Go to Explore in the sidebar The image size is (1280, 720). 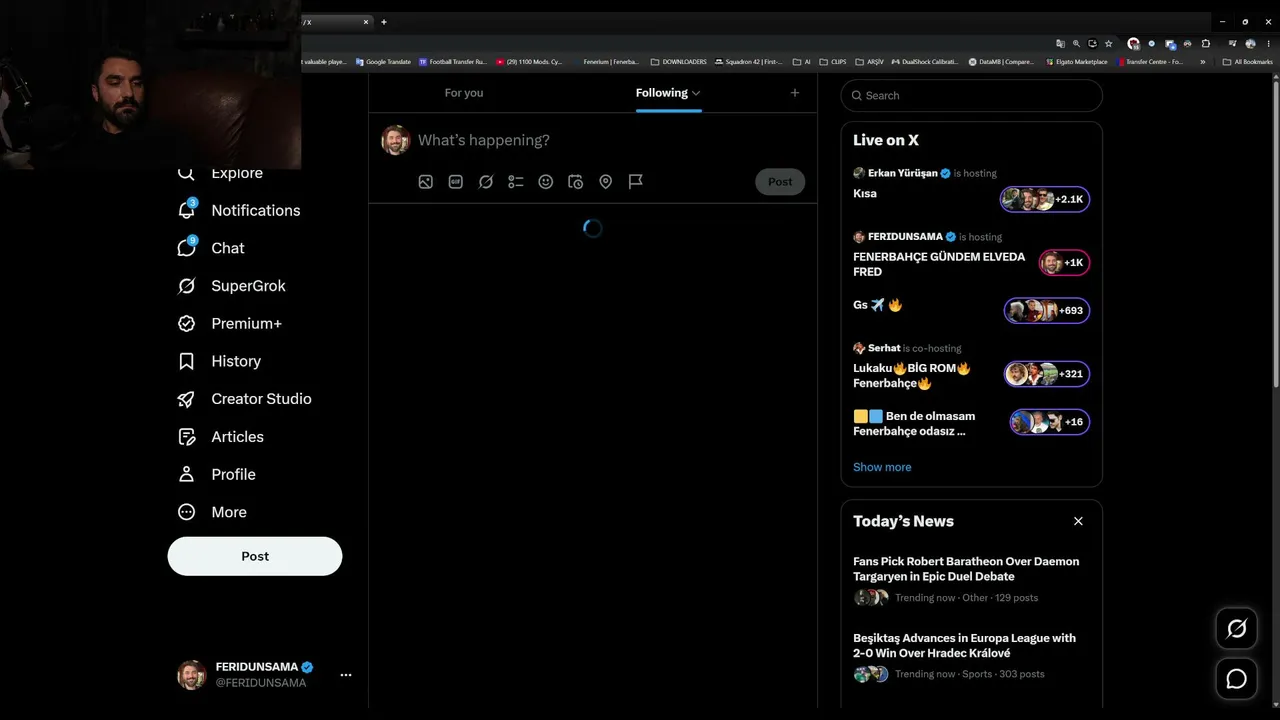pyautogui.click(x=237, y=173)
